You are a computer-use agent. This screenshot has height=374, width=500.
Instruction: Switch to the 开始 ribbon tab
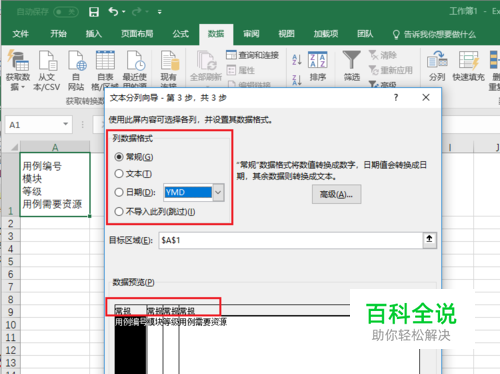click(x=58, y=34)
